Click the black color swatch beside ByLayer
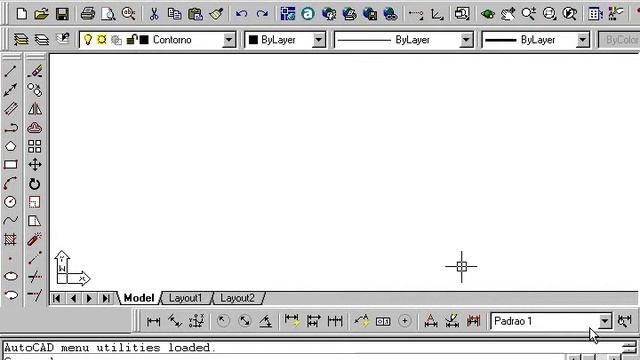The height and width of the screenshot is (360, 640). (x=253, y=40)
